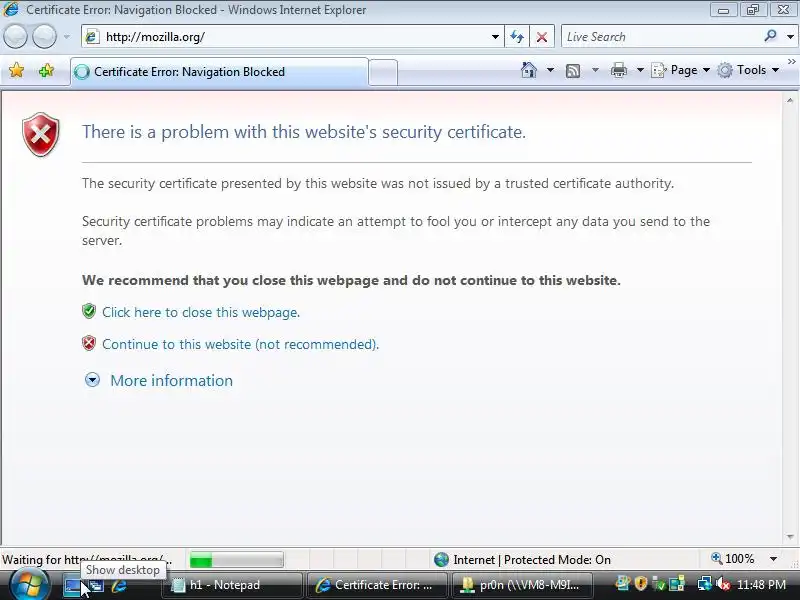Click the Add to Favorites icon
This screenshot has height=600, width=800.
[46, 70]
